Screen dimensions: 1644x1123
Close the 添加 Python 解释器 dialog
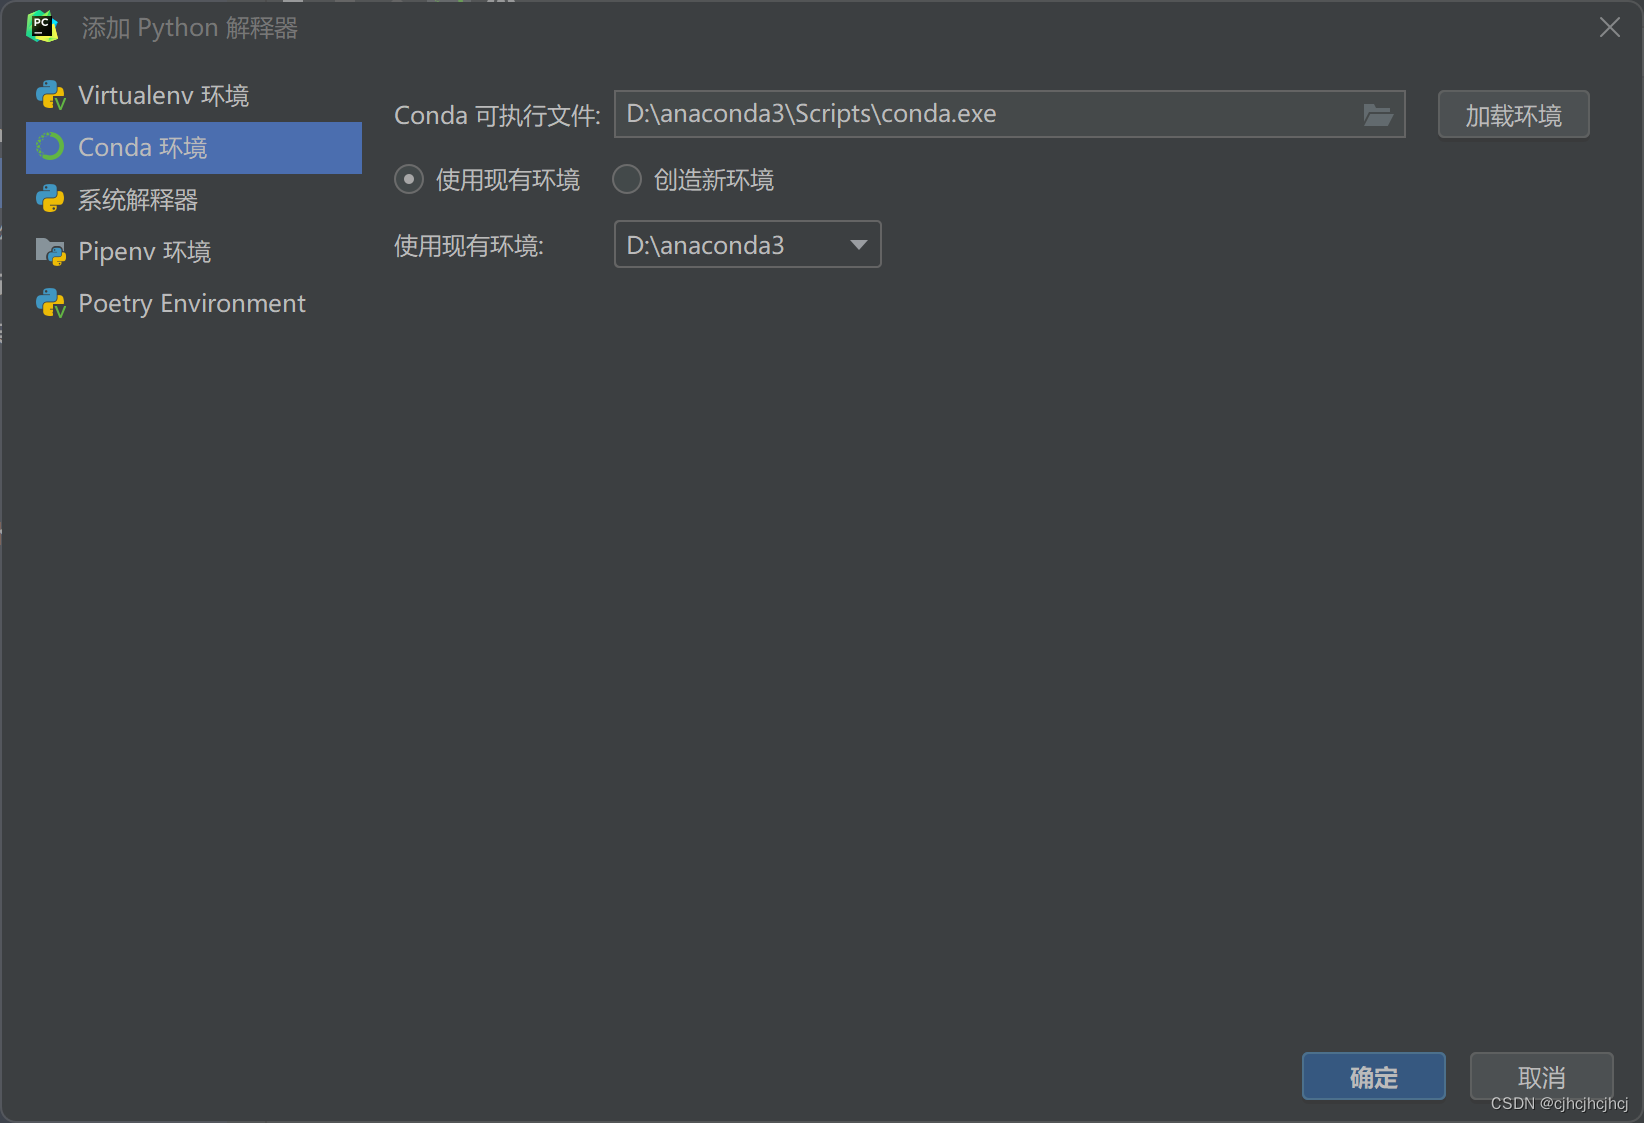pos(1609,28)
